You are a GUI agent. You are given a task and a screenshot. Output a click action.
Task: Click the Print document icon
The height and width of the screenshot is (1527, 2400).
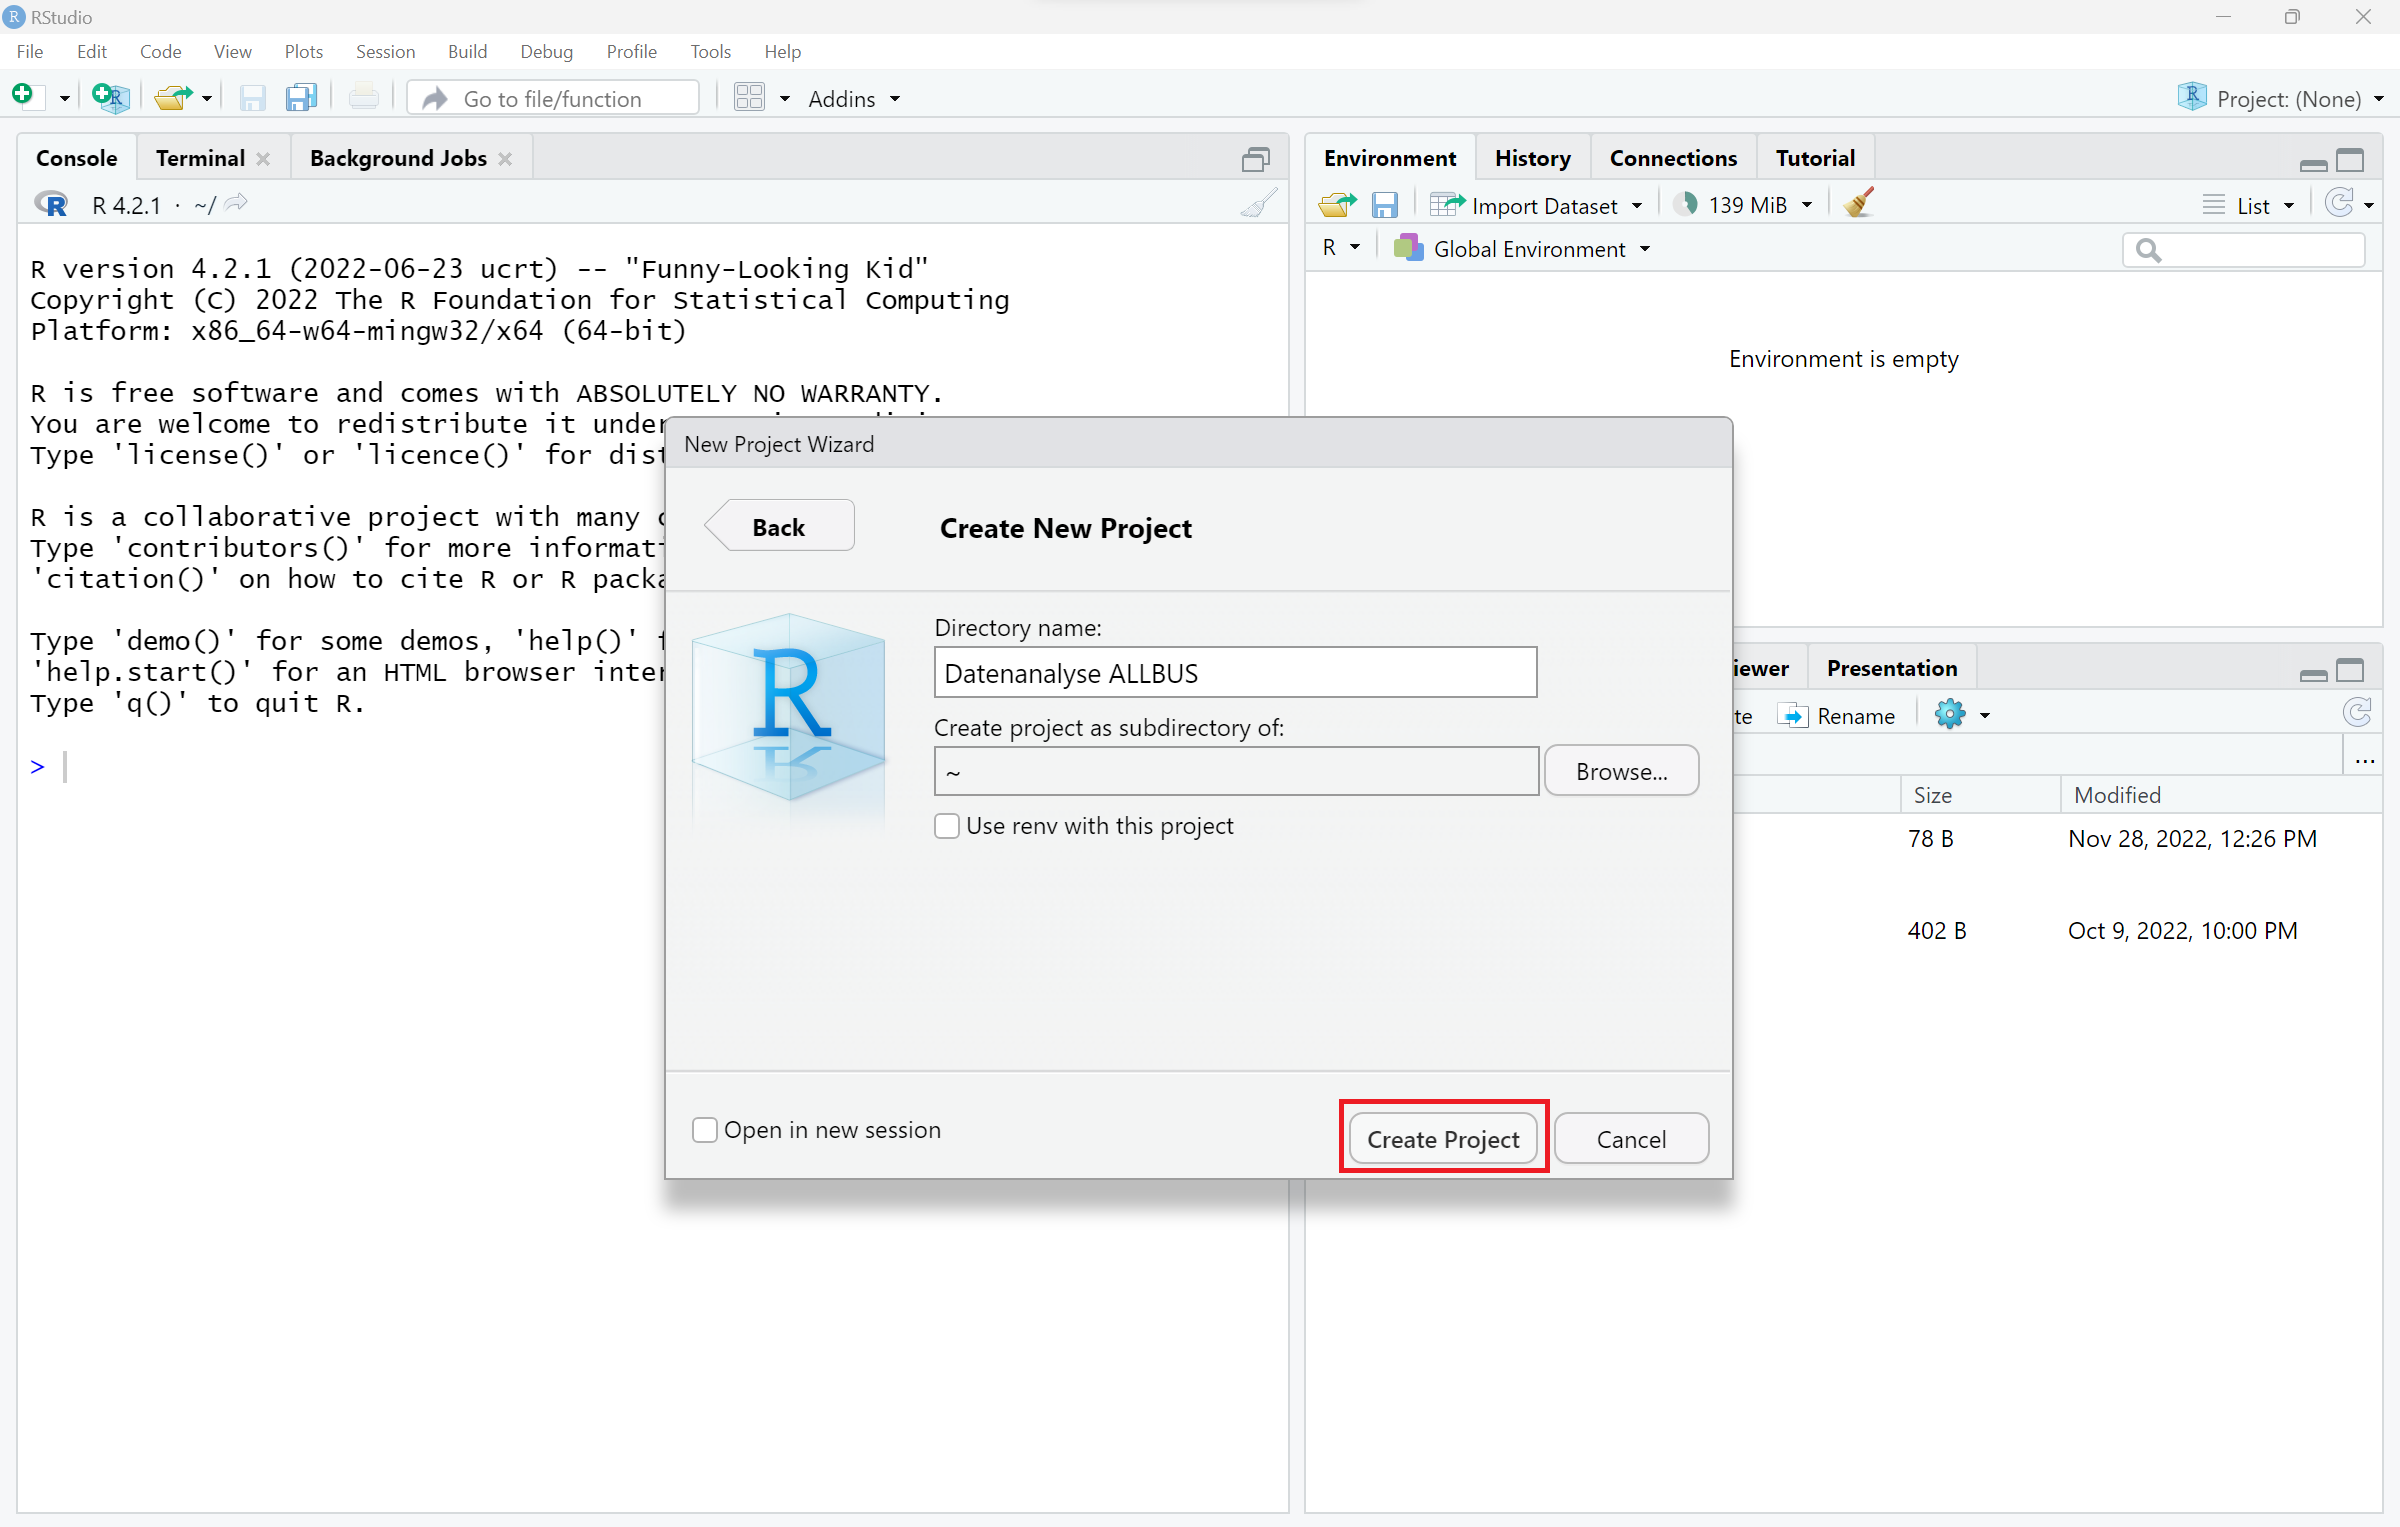pos(363,97)
